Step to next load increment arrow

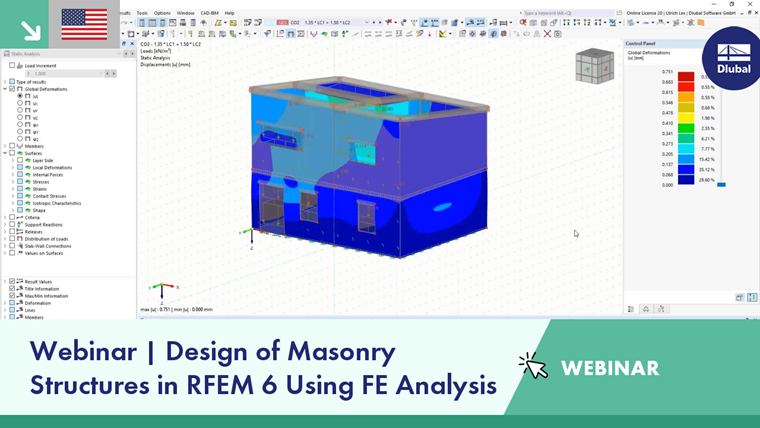(114, 74)
